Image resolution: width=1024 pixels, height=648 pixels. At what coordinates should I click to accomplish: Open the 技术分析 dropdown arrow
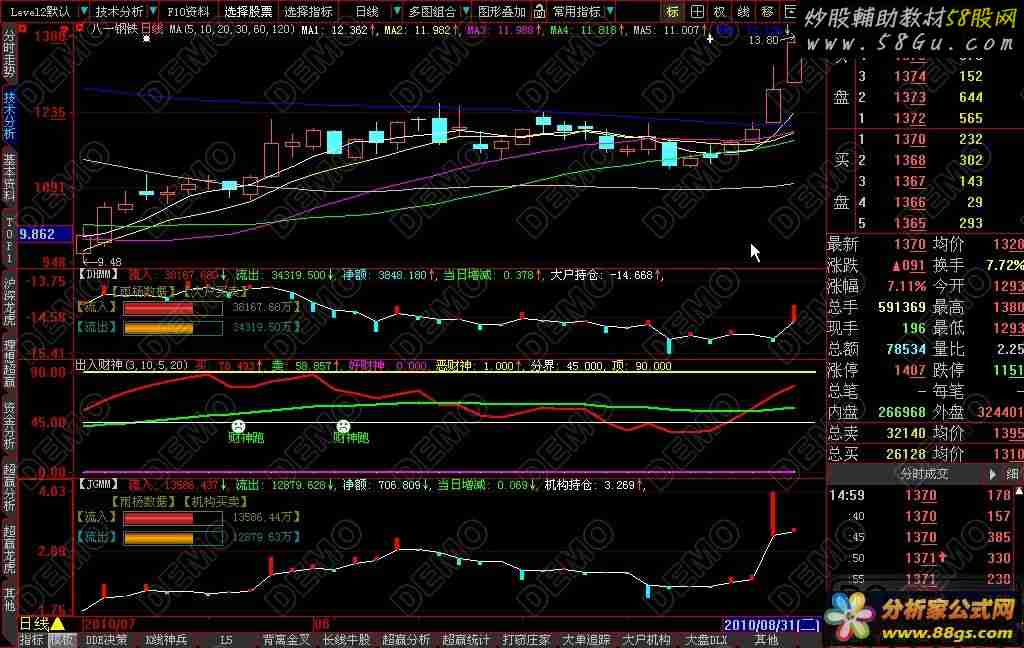[153, 11]
